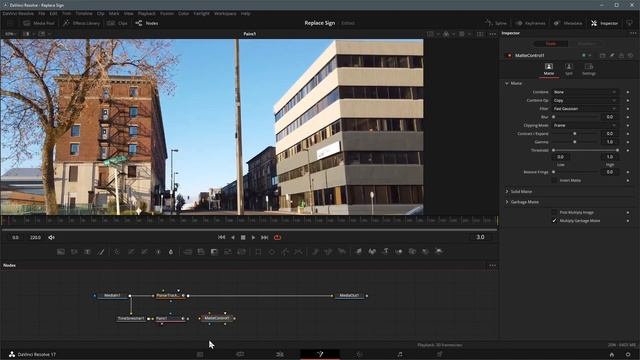Image resolution: width=640 pixels, height=360 pixels.
Task: Toggle the Effects Library panel
Action: pyautogui.click(x=82, y=23)
